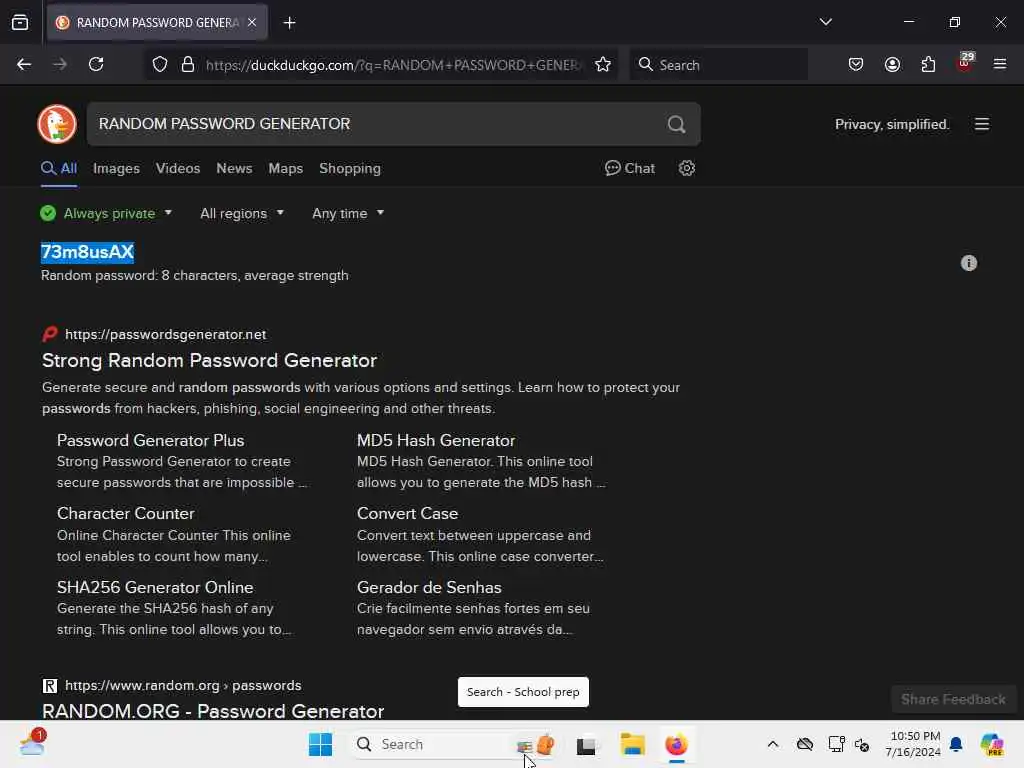Click the generated password 73m8usAX
The height and width of the screenshot is (768, 1024).
point(87,252)
